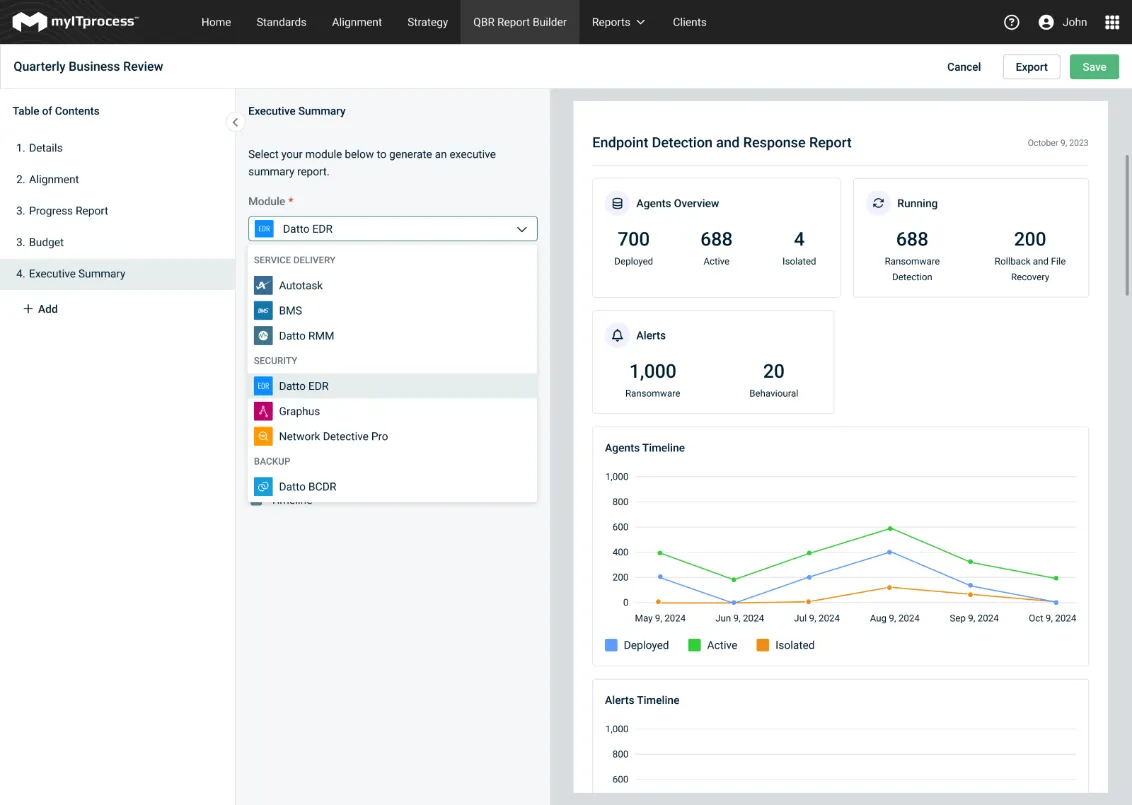Select the Progress Report section
1132x805 pixels.
pos(68,211)
